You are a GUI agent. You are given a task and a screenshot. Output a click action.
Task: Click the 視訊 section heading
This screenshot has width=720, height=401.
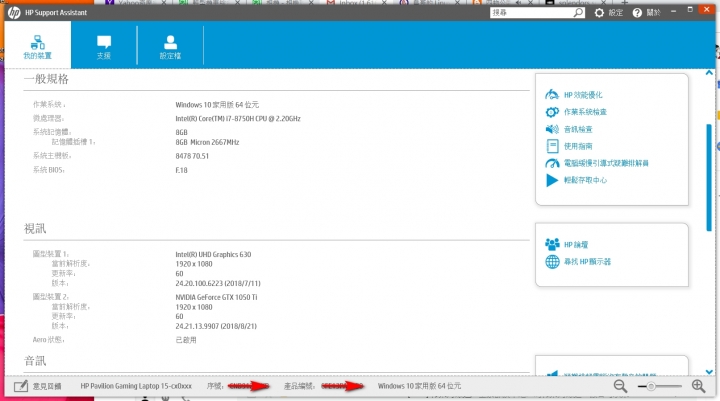[x=35, y=228]
